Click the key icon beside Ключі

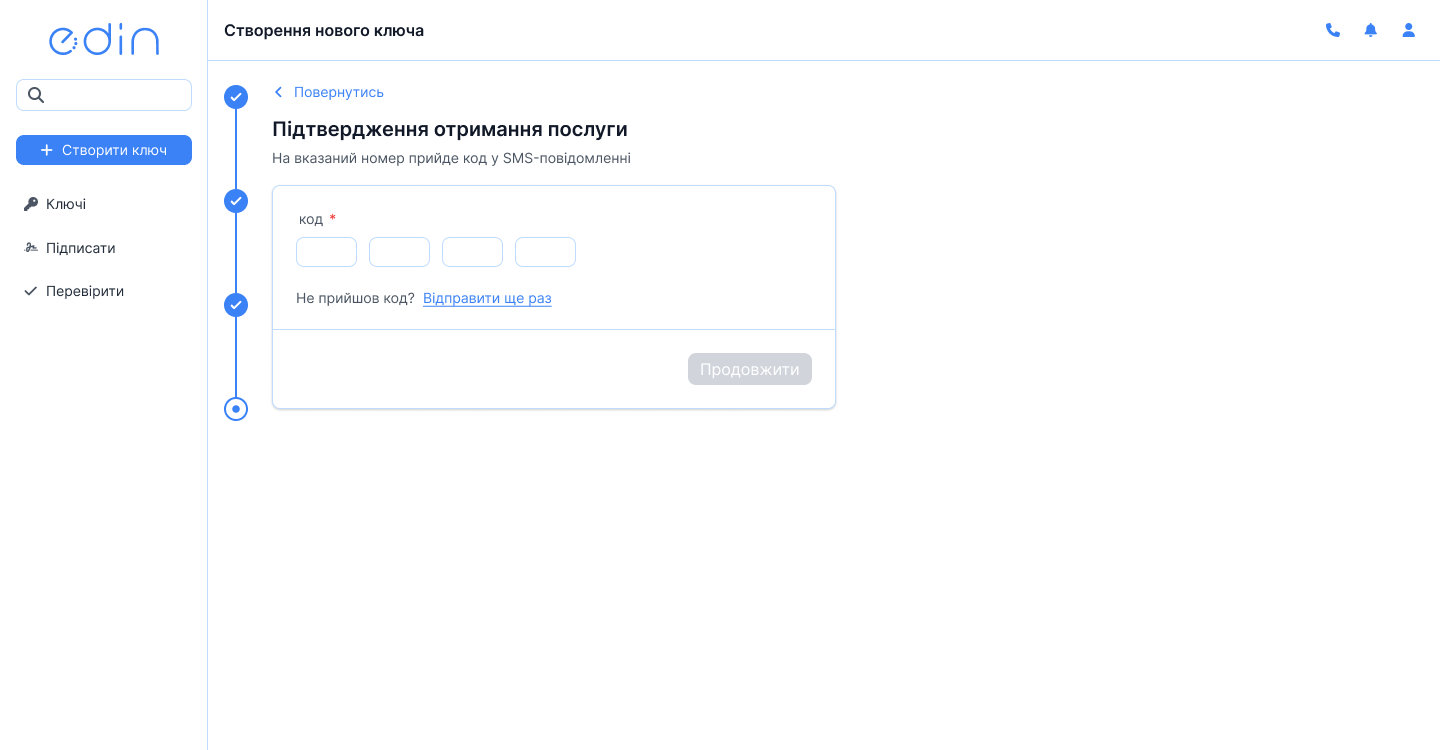(x=30, y=204)
